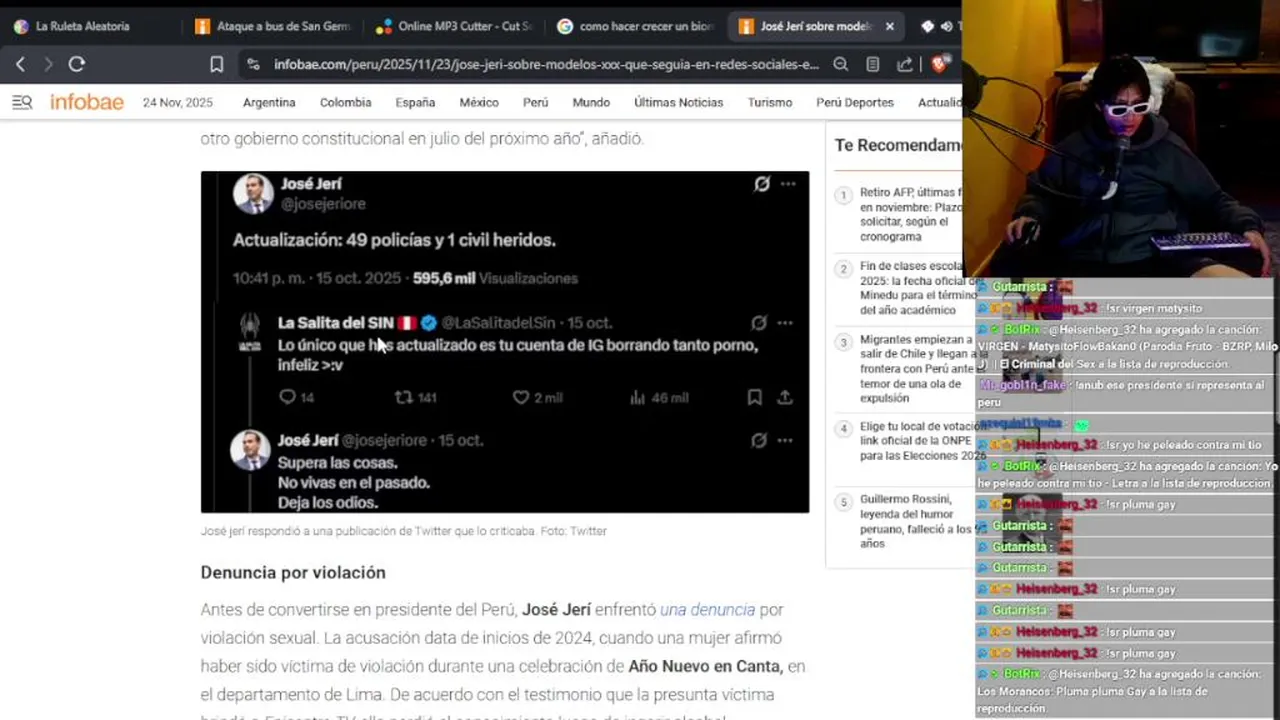Click Grok icon on the top José Jerí tweet
The height and width of the screenshot is (720, 1280).
[762, 184]
